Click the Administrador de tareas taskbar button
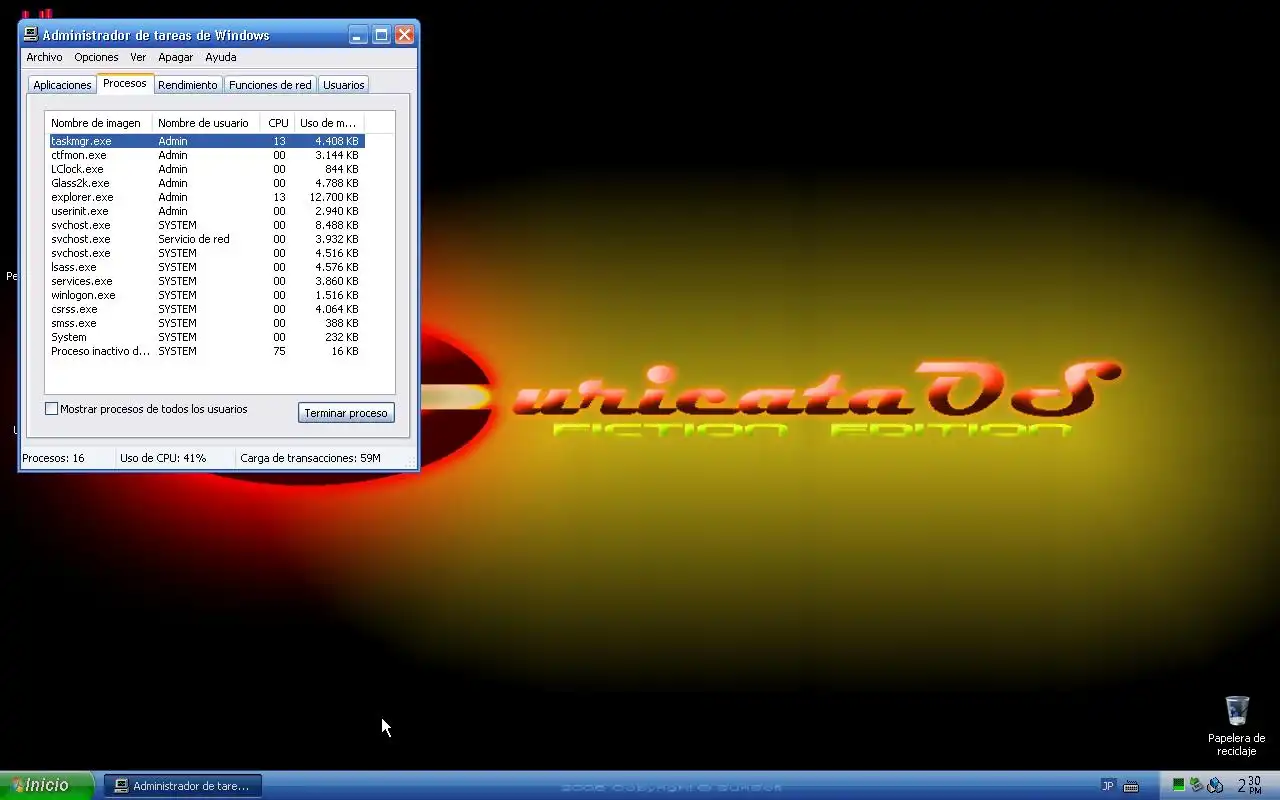This screenshot has height=800, width=1280. point(182,786)
